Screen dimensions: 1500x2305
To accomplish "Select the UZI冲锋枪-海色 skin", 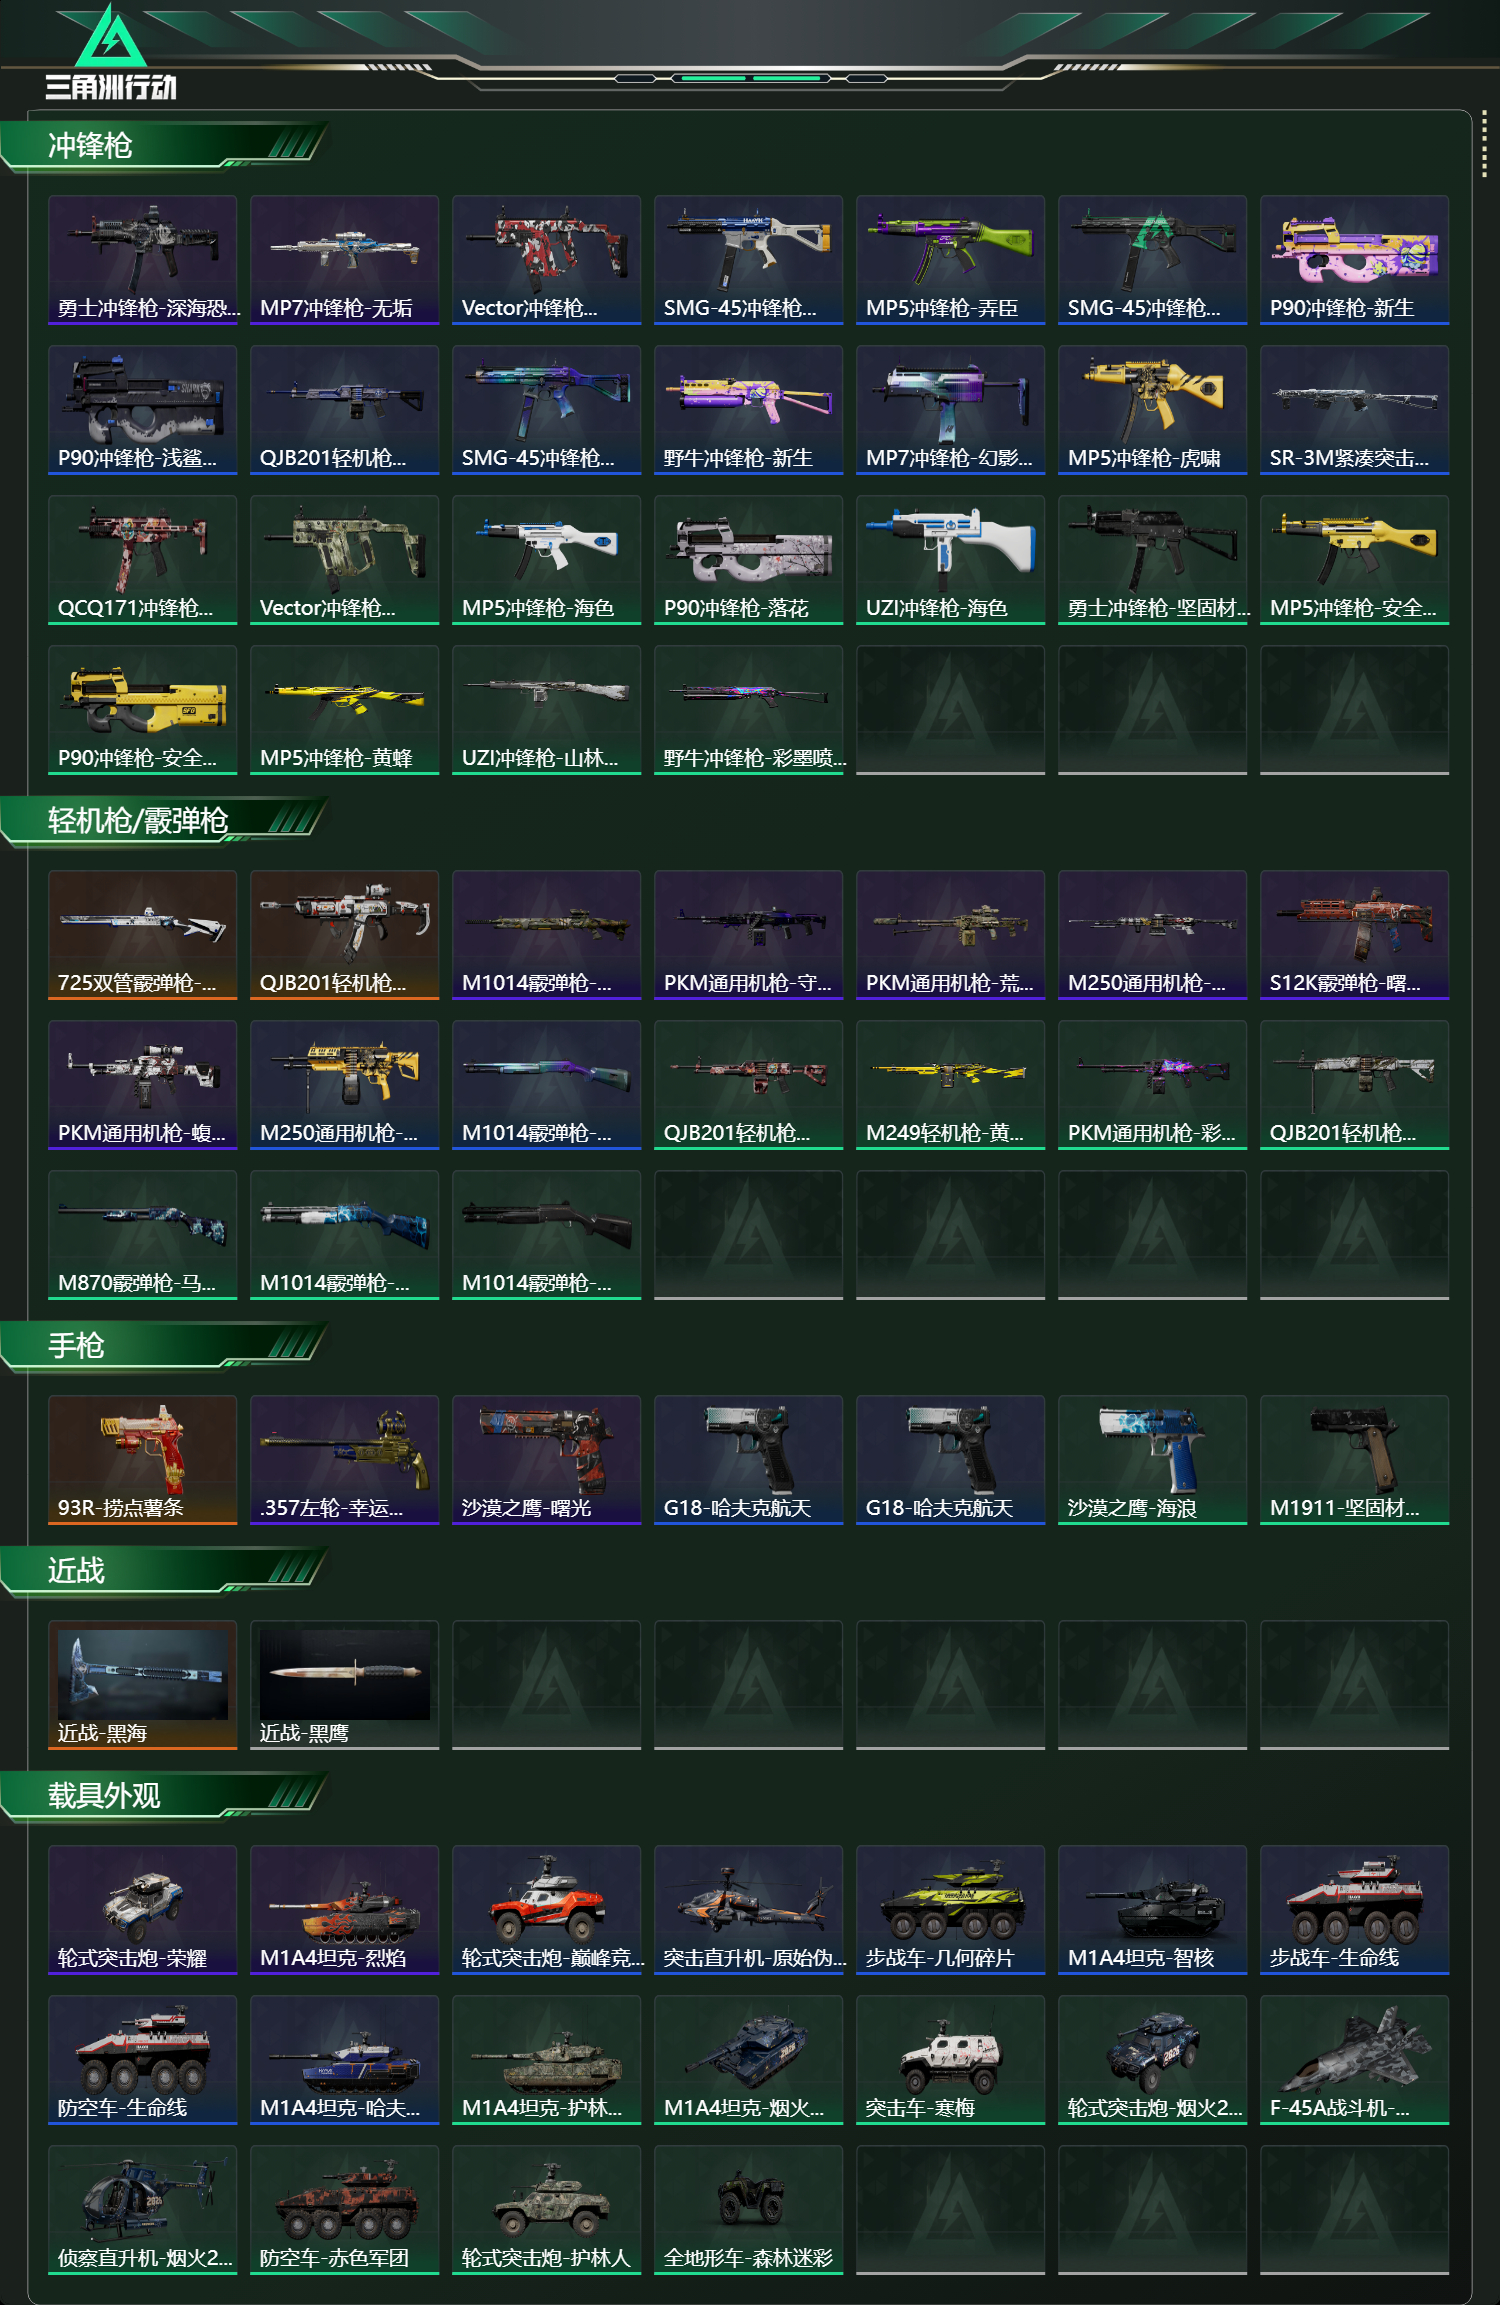I will (x=950, y=560).
